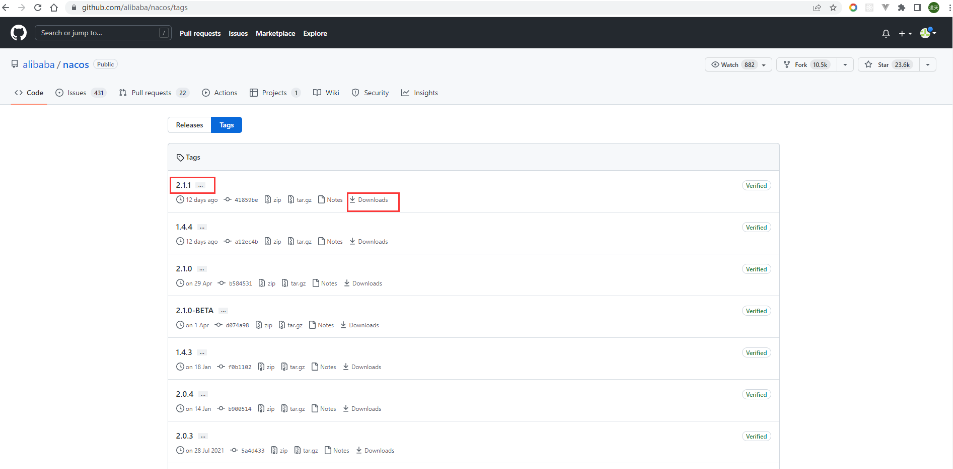Open Notes for tag 2.1.0

click(x=325, y=283)
